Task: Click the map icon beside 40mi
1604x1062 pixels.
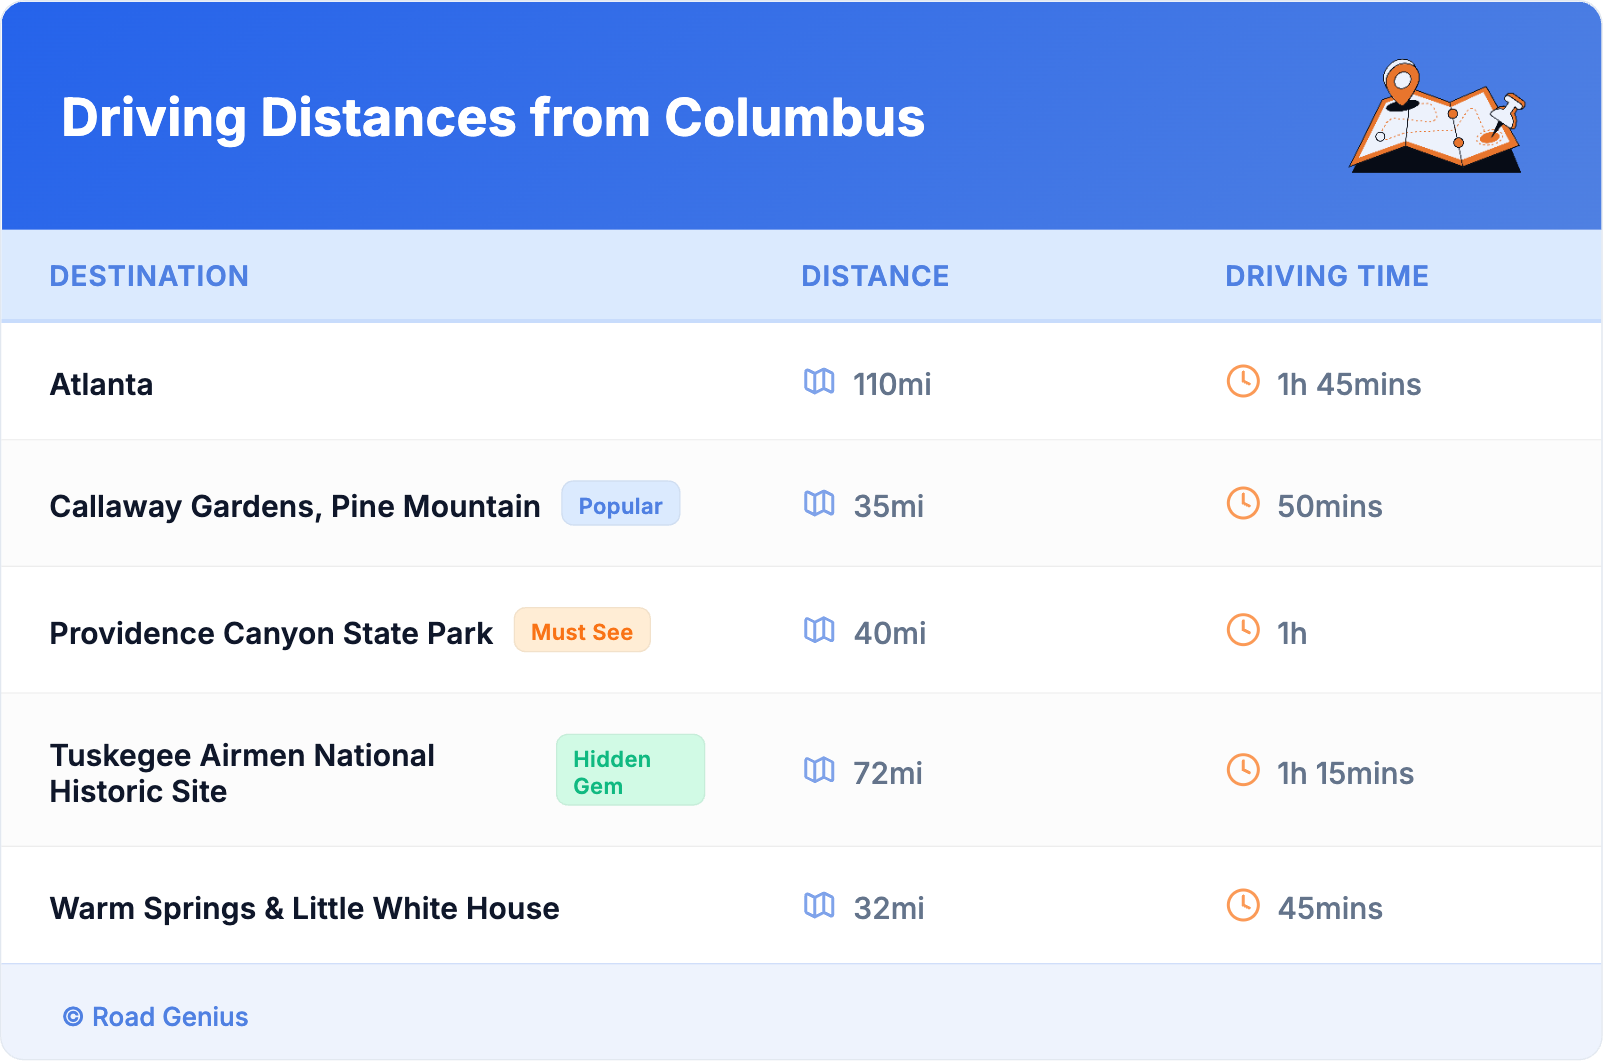Action: [x=819, y=631]
